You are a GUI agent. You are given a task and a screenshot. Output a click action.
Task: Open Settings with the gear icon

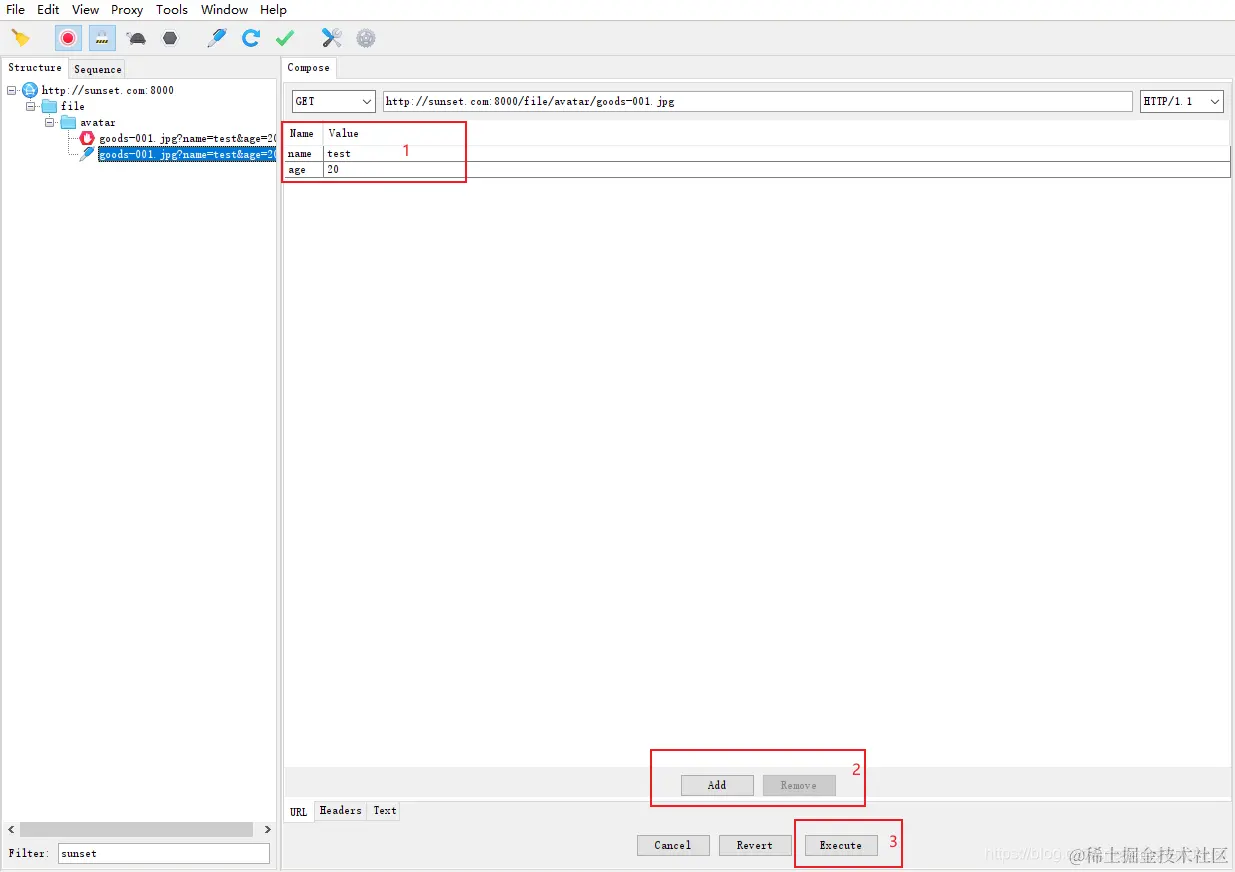pos(366,38)
